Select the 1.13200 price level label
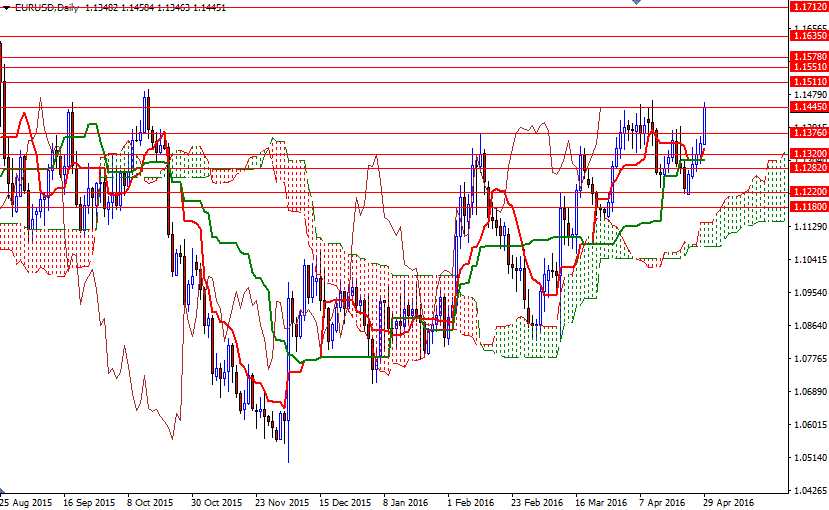The height and width of the screenshot is (510, 829). (809, 154)
